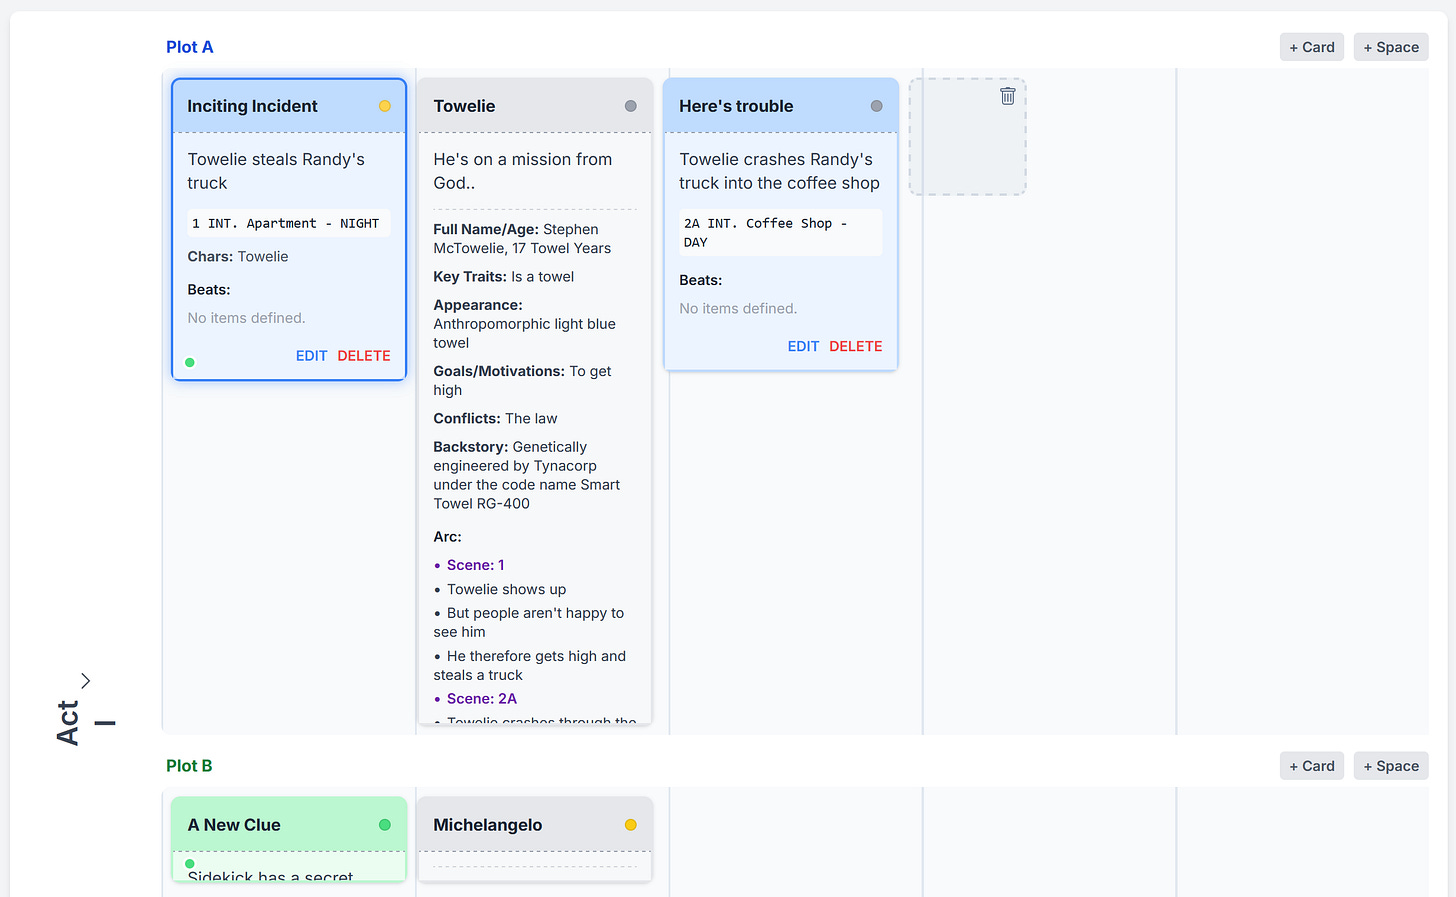Add a space to Plot A

click(x=1391, y=47)
